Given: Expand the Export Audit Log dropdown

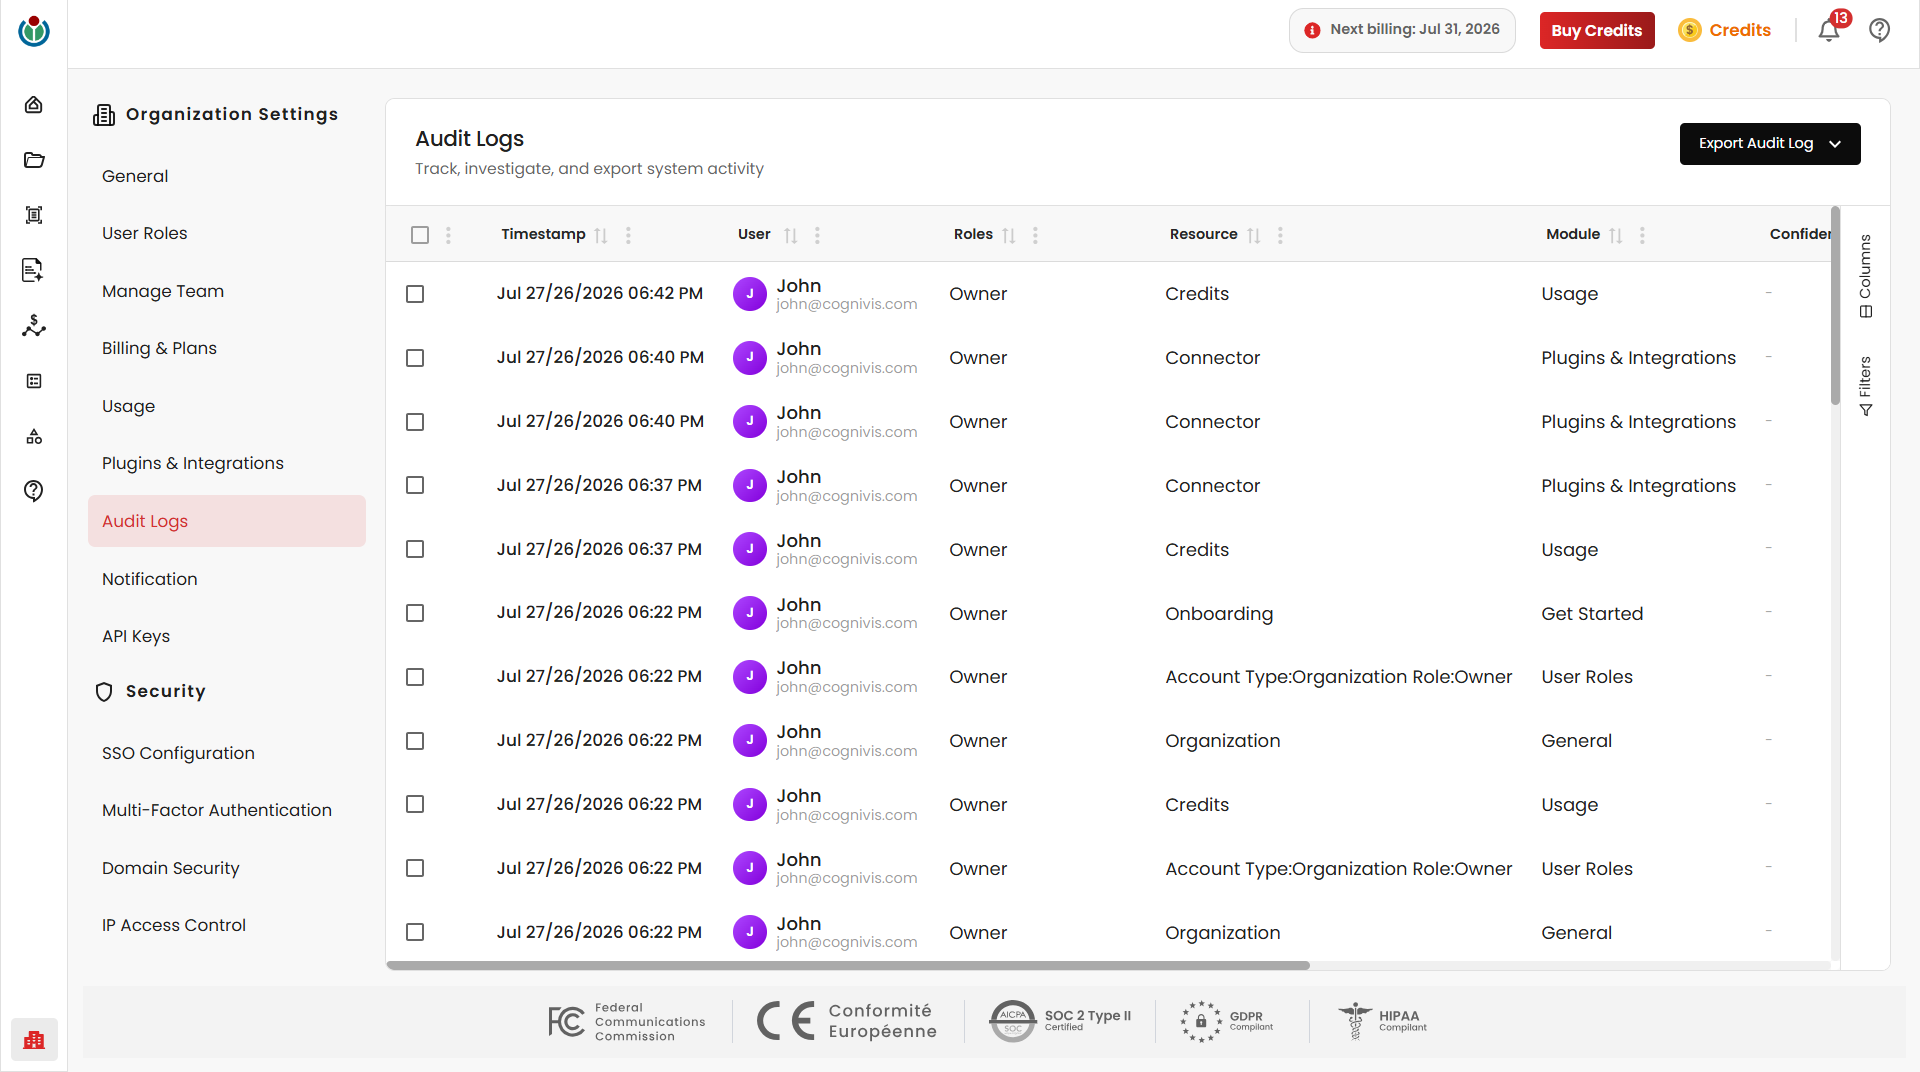Looking at the screenshot, I should (1770, 144).
